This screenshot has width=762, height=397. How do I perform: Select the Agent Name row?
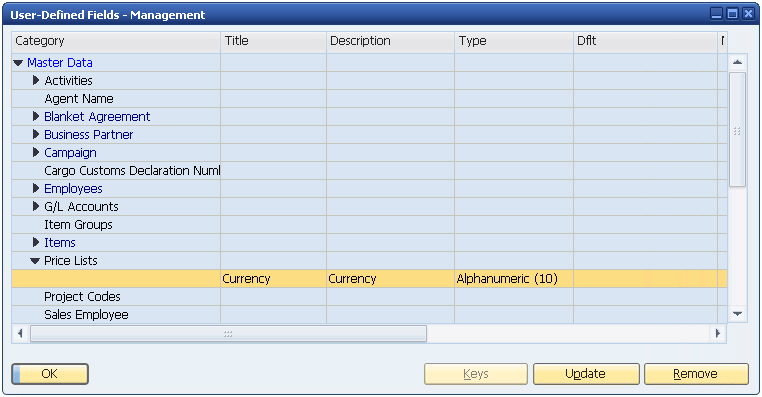click(x=369, y=99)
